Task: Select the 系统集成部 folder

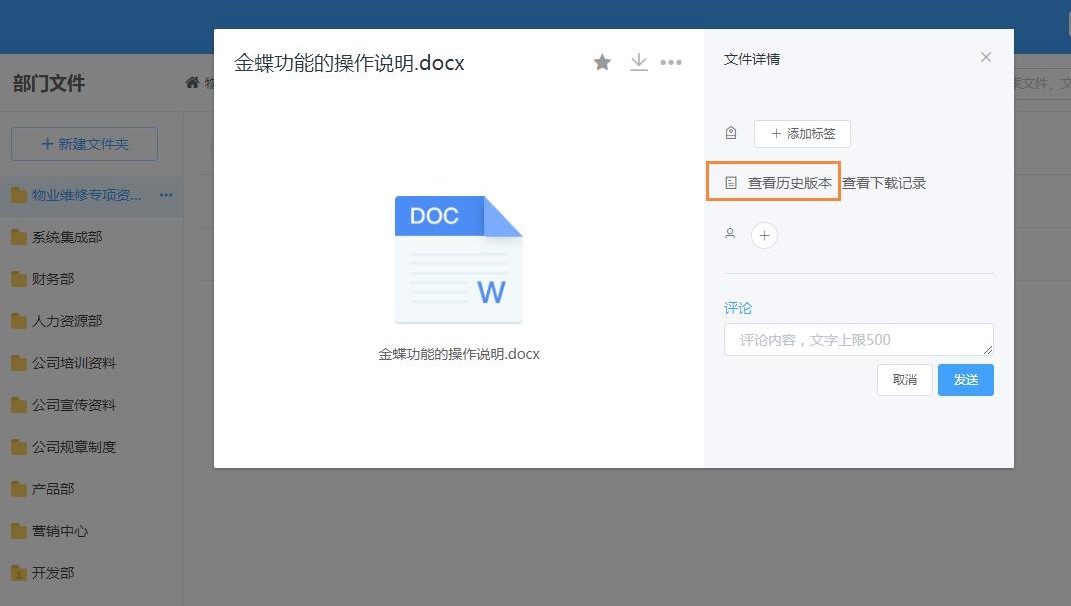Action: [67, 237]
